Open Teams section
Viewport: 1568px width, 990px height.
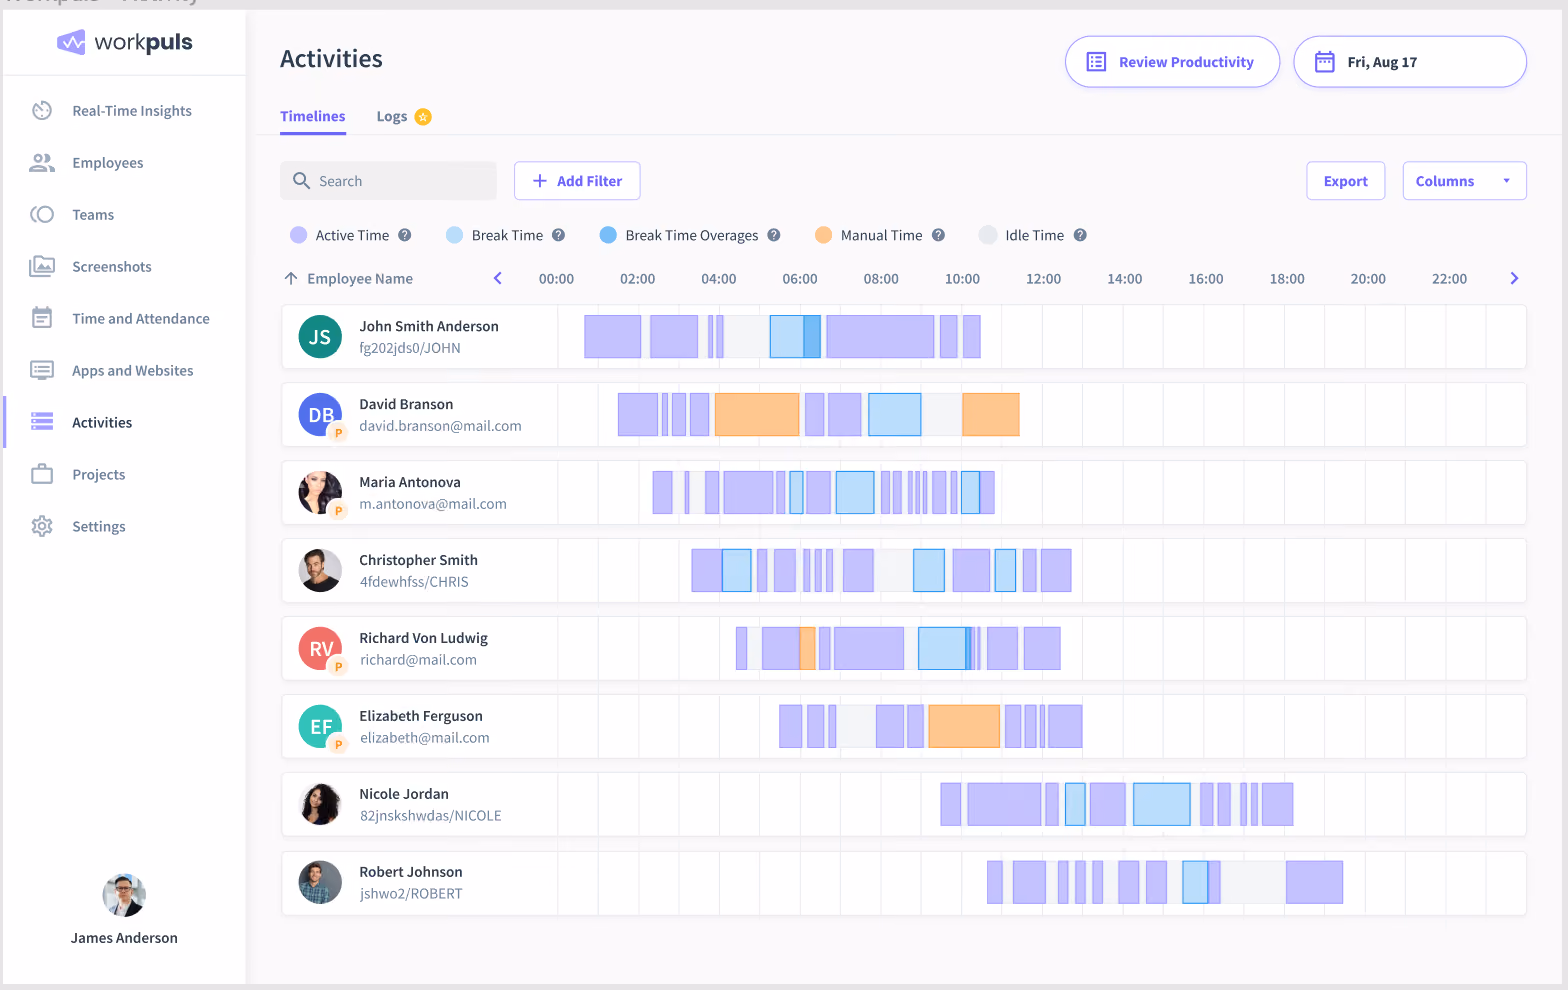click(x=93, y=215)
